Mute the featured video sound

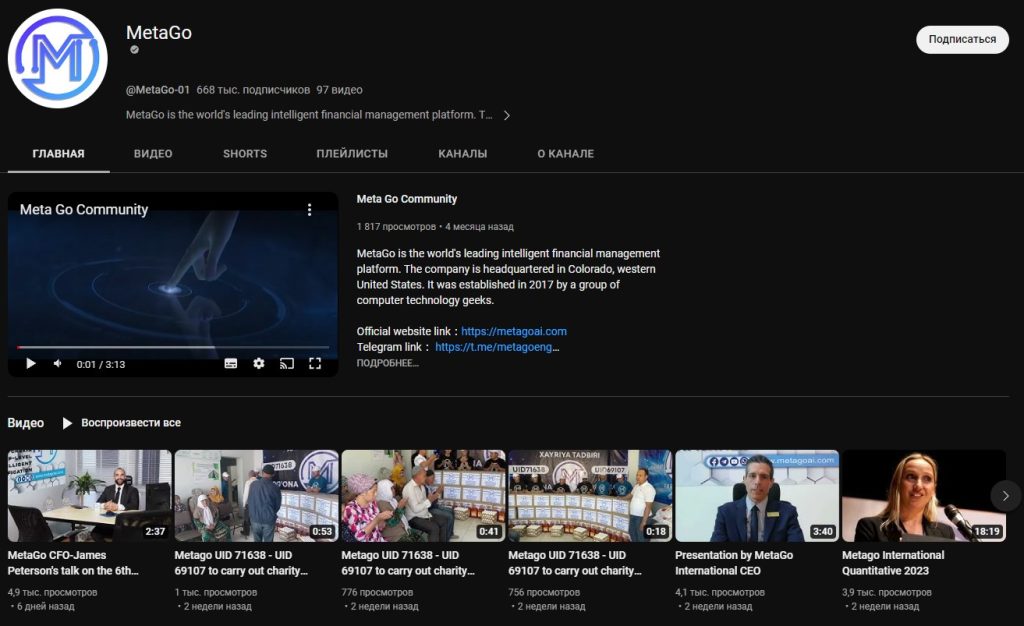(x=57, y=364)
